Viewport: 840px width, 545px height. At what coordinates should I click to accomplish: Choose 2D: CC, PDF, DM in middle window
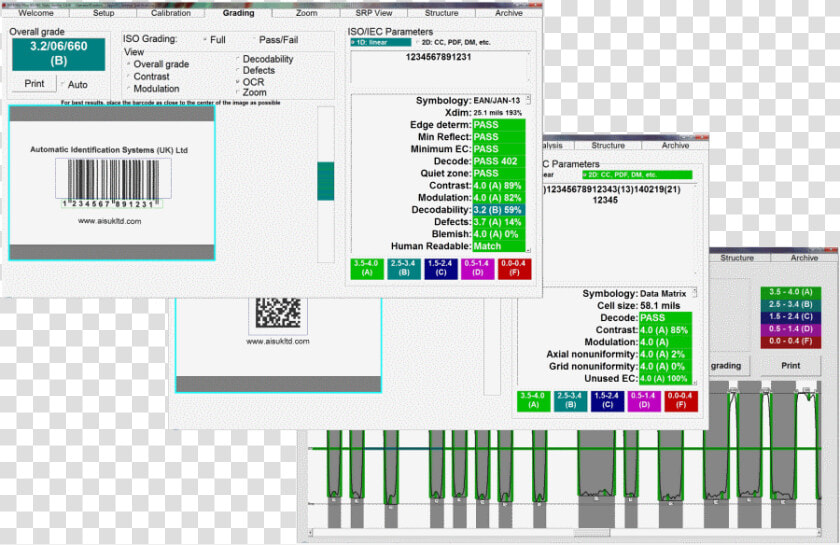click(x=638, y=175)
